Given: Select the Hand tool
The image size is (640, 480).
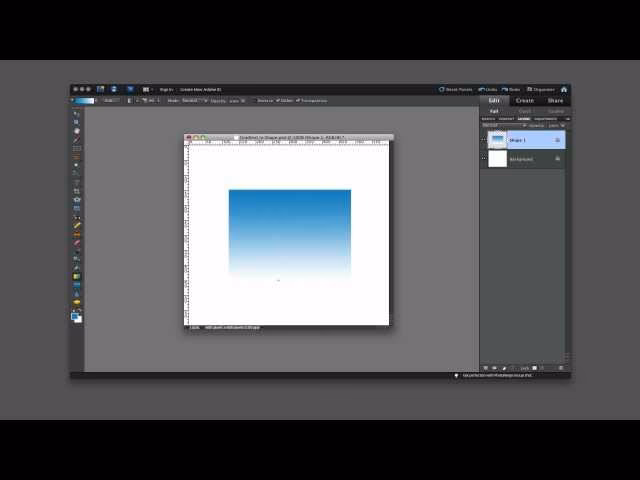Looking at the screenshot, I should point(76,131).
